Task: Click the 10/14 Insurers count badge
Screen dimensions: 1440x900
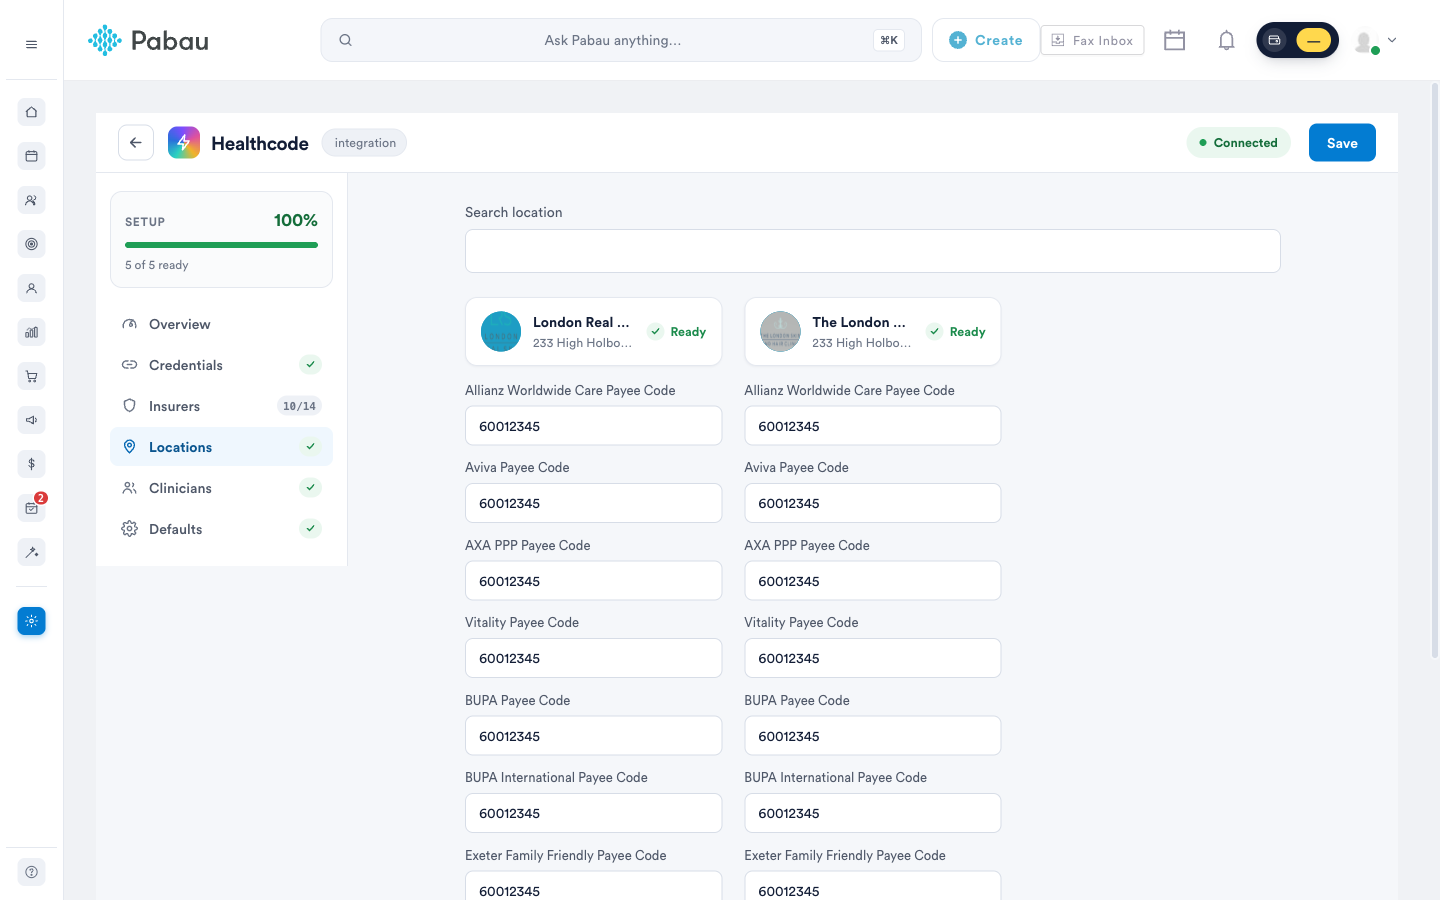Action: [299, 406]
